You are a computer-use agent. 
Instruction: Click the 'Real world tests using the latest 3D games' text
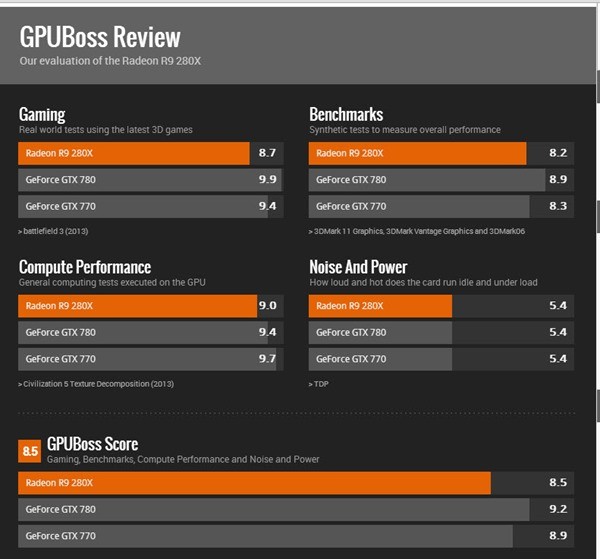point(106,130)
